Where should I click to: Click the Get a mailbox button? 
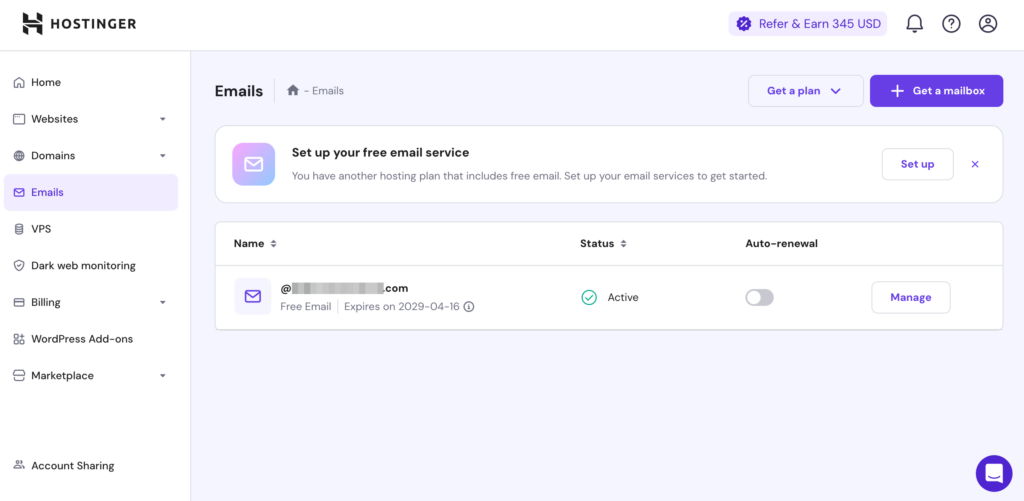pyautogui.click(x=936, y=91)
